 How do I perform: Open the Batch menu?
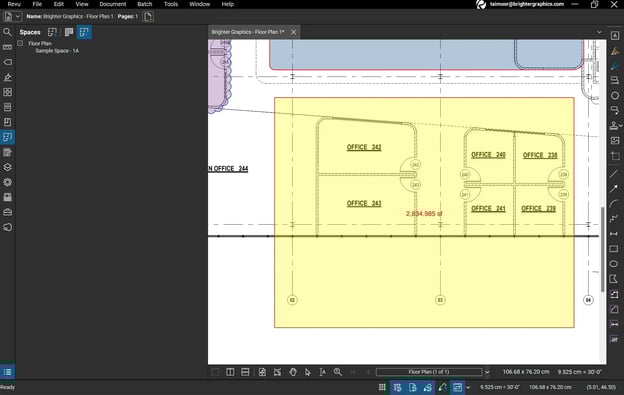click(145, 4)
